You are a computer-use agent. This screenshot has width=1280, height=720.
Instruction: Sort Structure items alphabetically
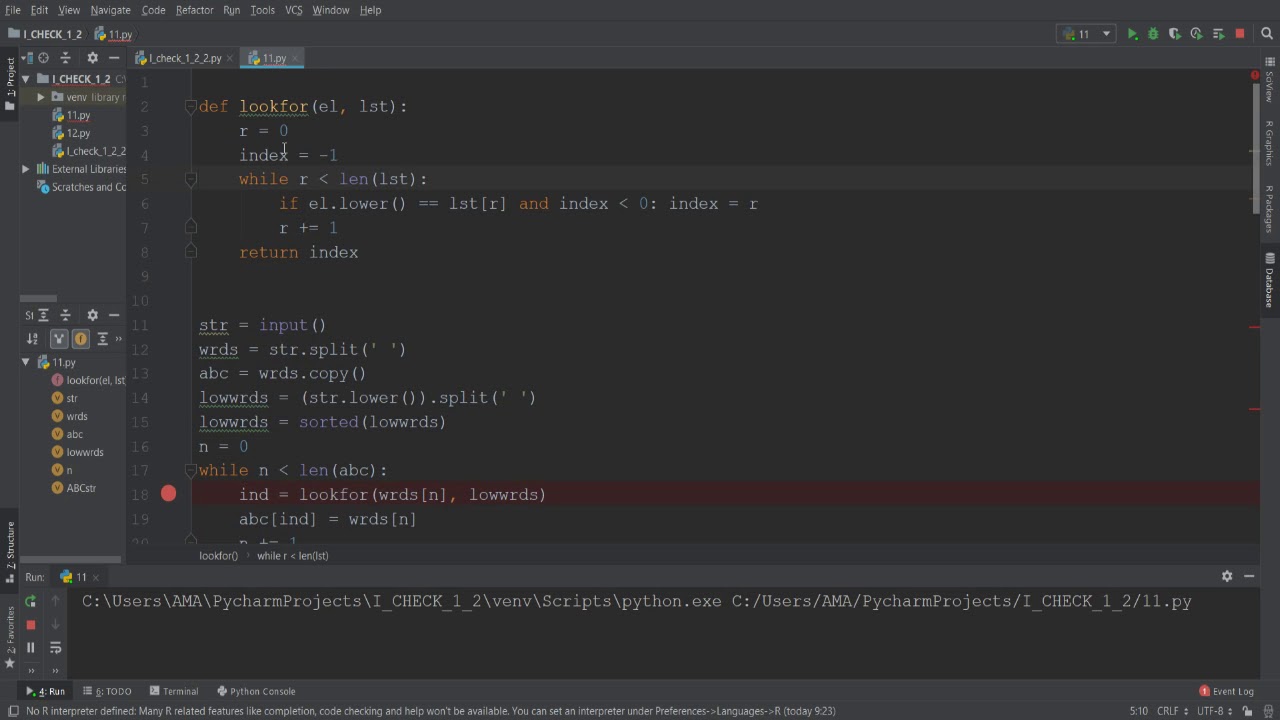click(x=33, y=339)
